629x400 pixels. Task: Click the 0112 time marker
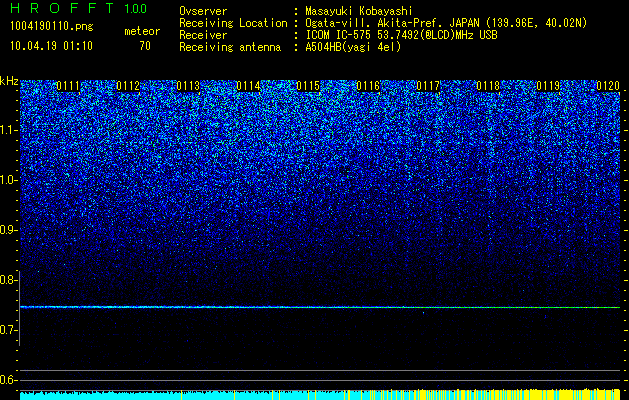(128, 86)
